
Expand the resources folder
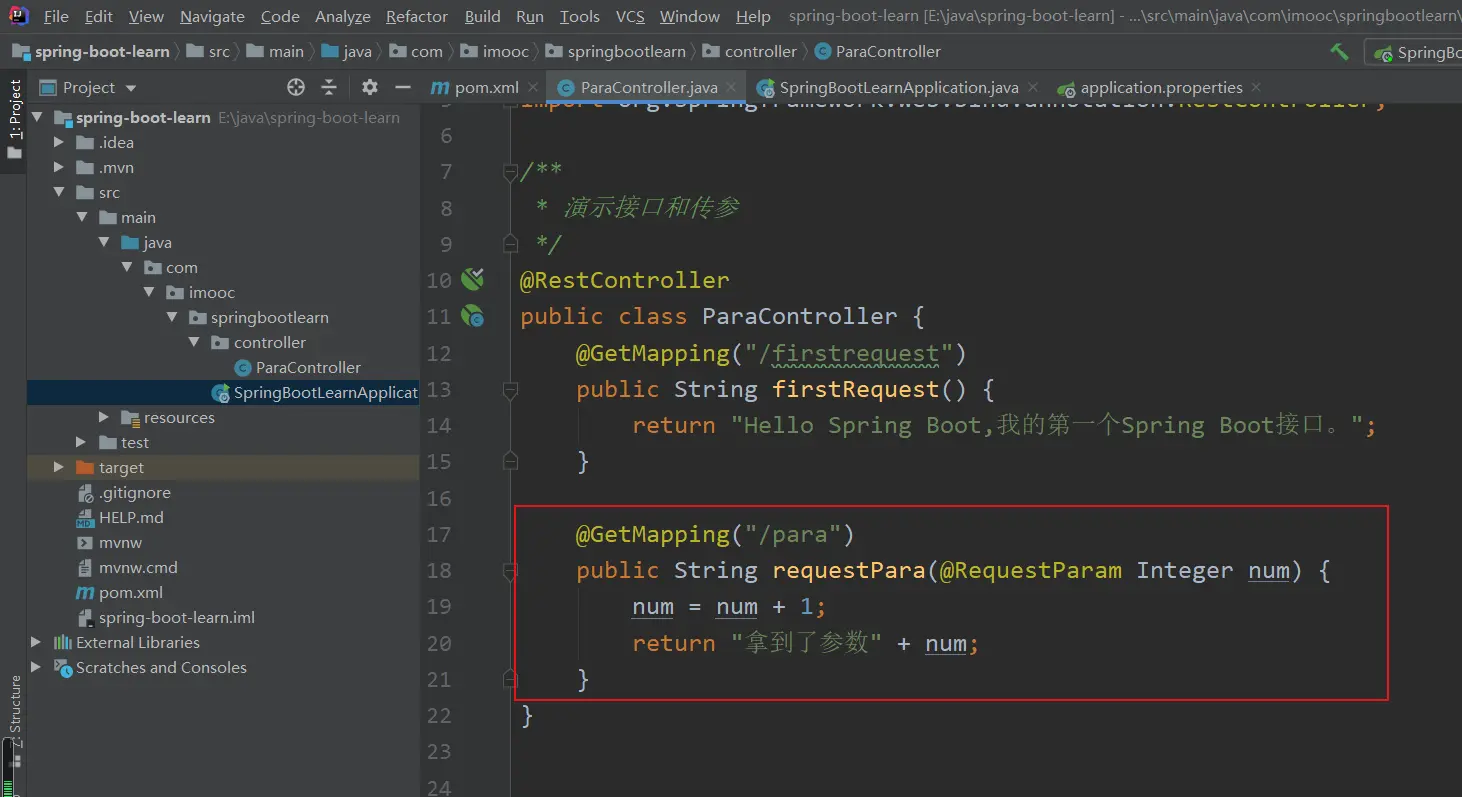click(x=104, y=417)
